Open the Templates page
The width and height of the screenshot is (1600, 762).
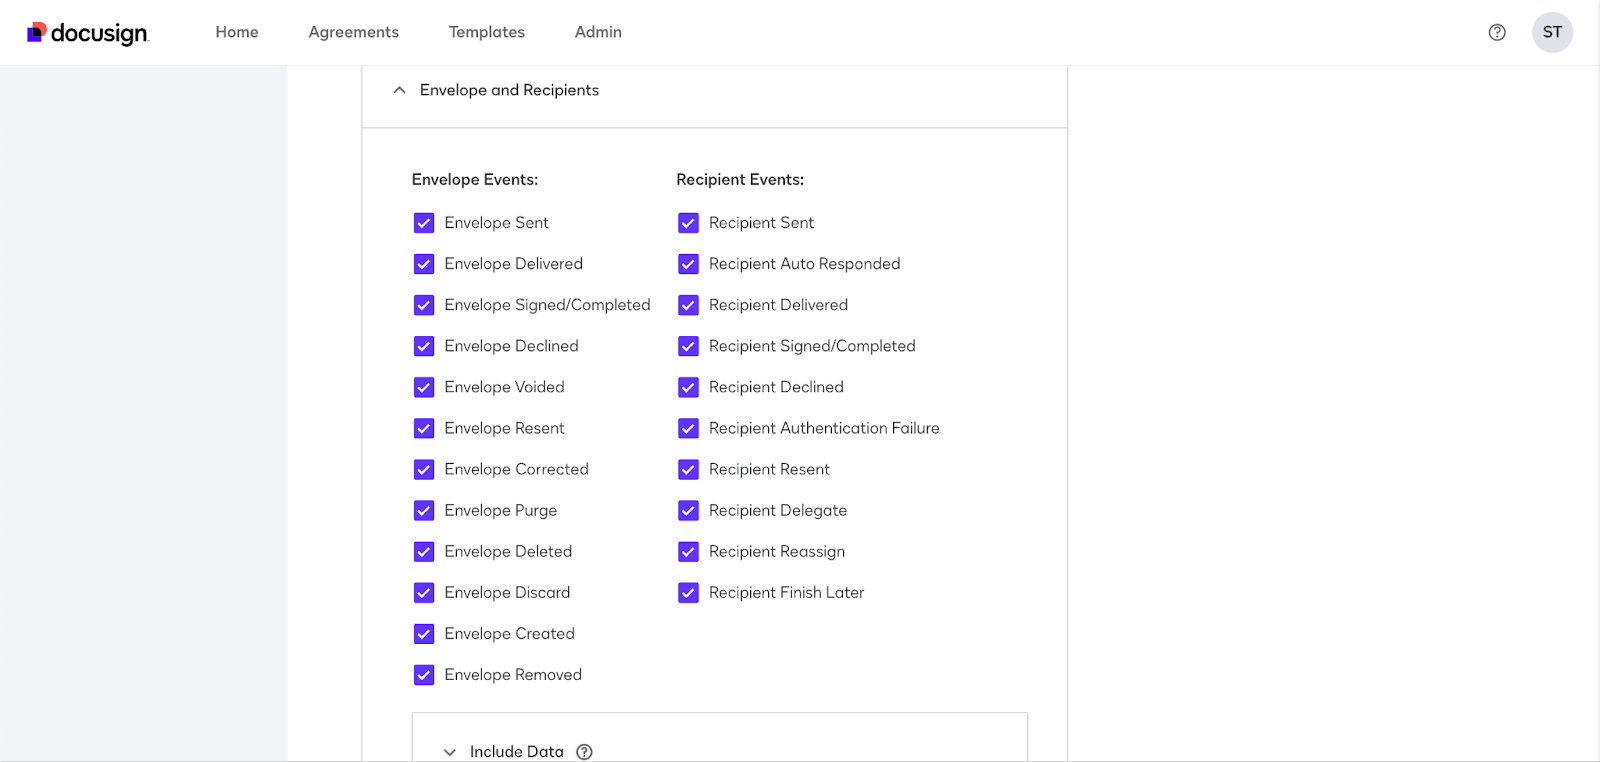[x=487, y=32]
